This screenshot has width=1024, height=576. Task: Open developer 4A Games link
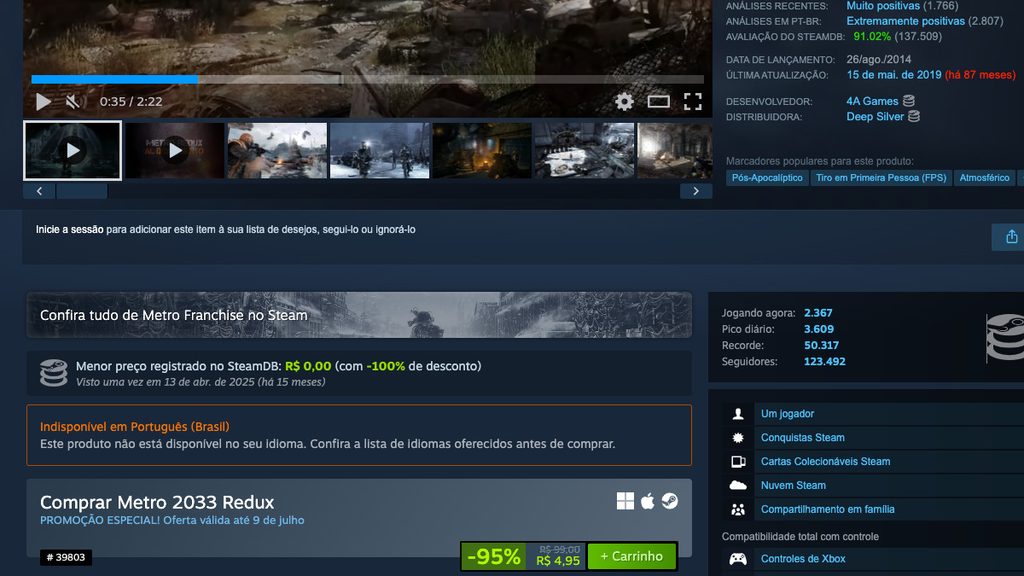point(872,101)
